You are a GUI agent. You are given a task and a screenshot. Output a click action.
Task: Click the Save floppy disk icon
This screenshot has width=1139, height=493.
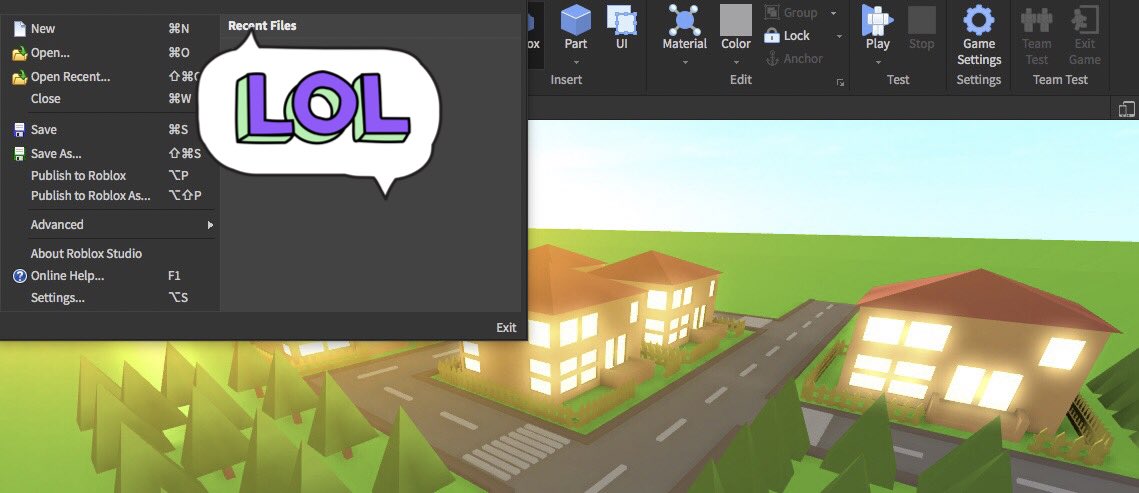[20, 130]
